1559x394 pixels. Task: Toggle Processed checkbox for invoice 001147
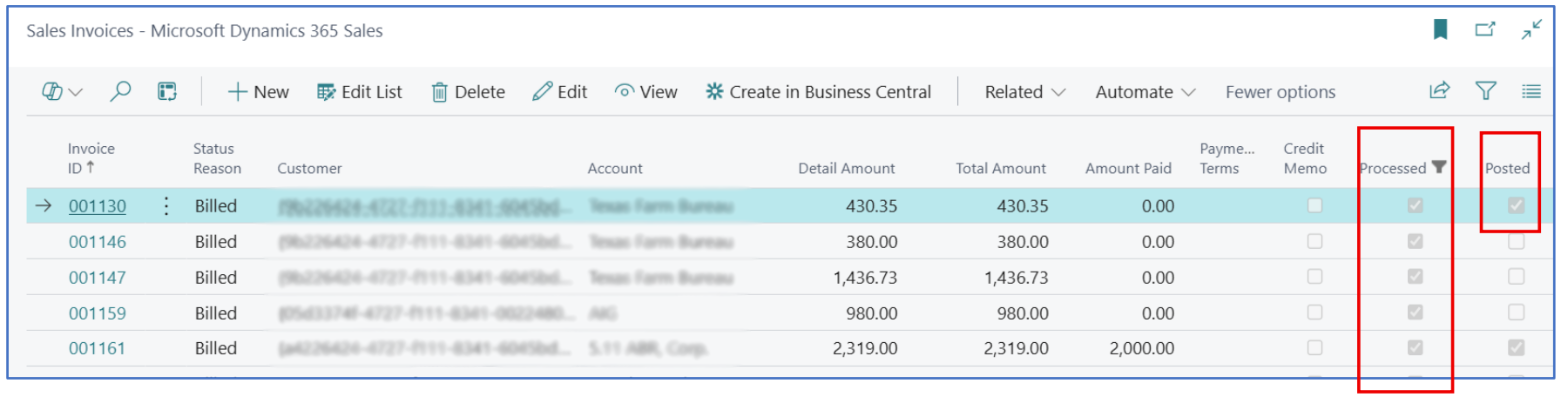[x=1414, y=277]
